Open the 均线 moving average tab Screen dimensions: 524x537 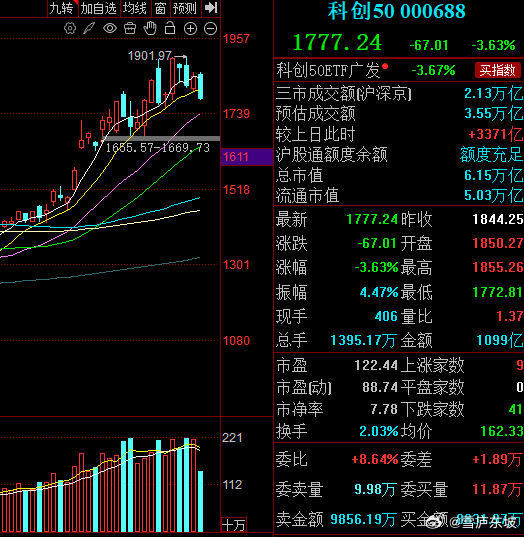coord(135,8)
